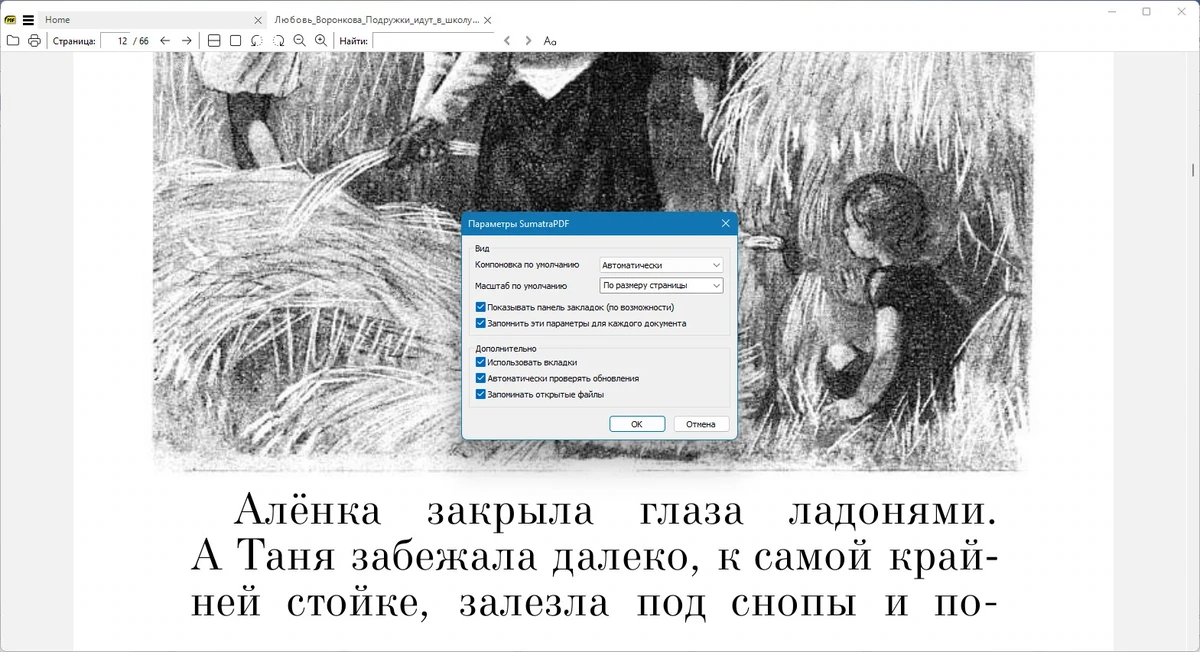Toggle match case Aa icon
Image resolution: width=1200 pixels, height=652 pixels.
550,41
